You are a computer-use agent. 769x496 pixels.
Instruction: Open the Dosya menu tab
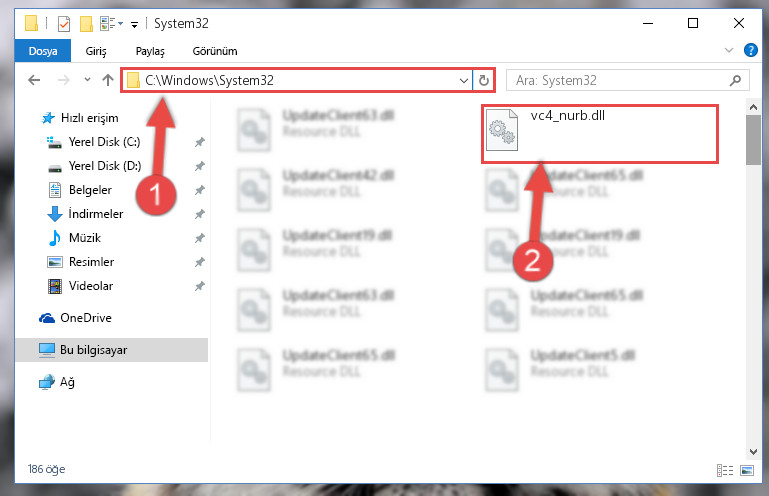tap(43, 51)
